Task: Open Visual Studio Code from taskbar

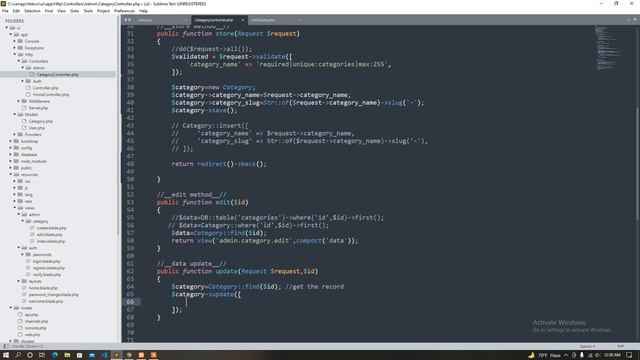Action: pos(104,355)
